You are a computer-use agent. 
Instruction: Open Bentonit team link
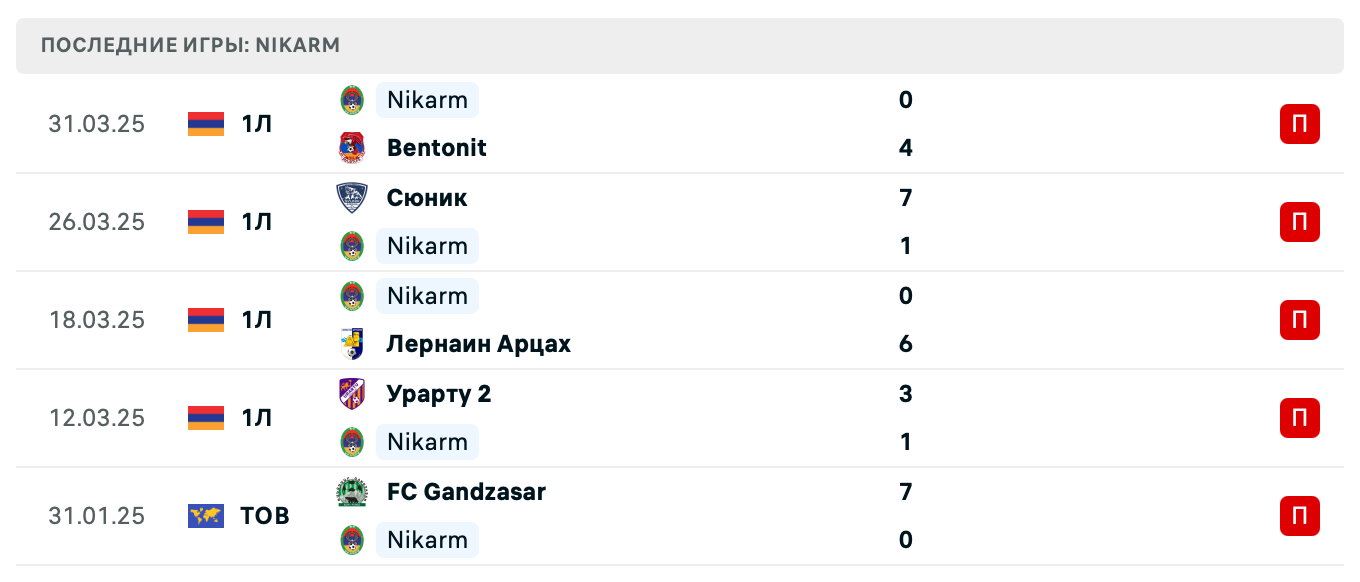(x=436, y=148)
